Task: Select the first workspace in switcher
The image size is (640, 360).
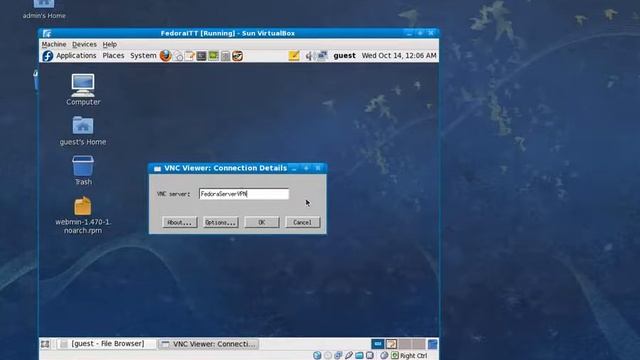Action: point(378,344)
